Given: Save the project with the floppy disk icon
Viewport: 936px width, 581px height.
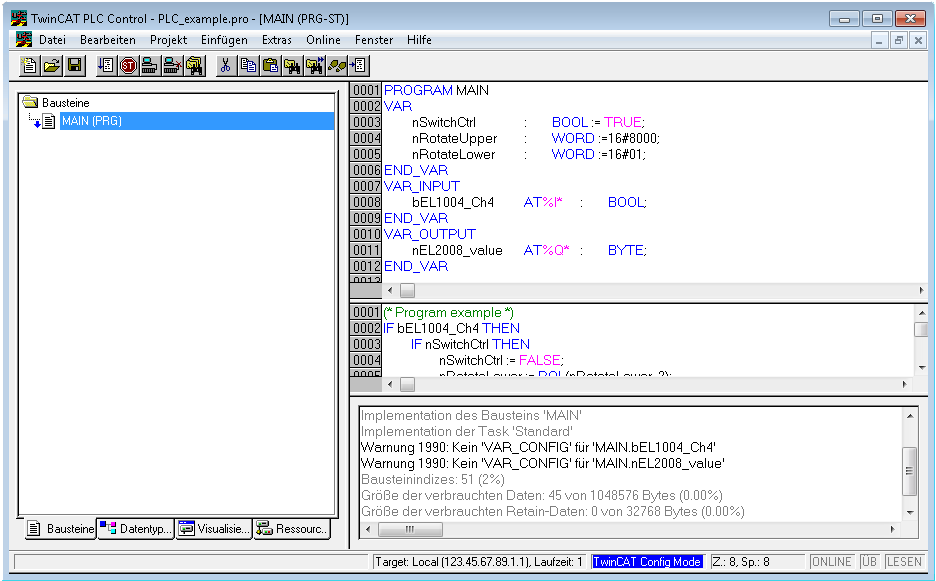Looking at the screenshot, I should tap(74, 66).
